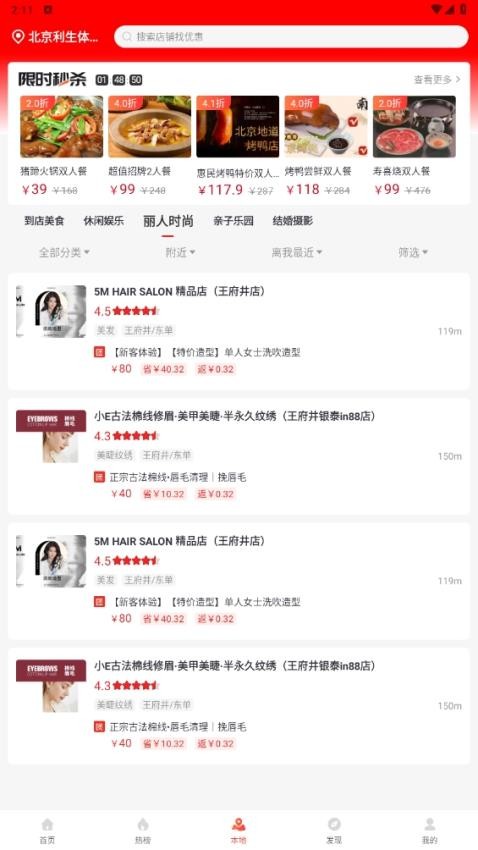Open the 首页 home tab icon
The width and height of the screenshot is (478, 850).
(x=47, y=825)
